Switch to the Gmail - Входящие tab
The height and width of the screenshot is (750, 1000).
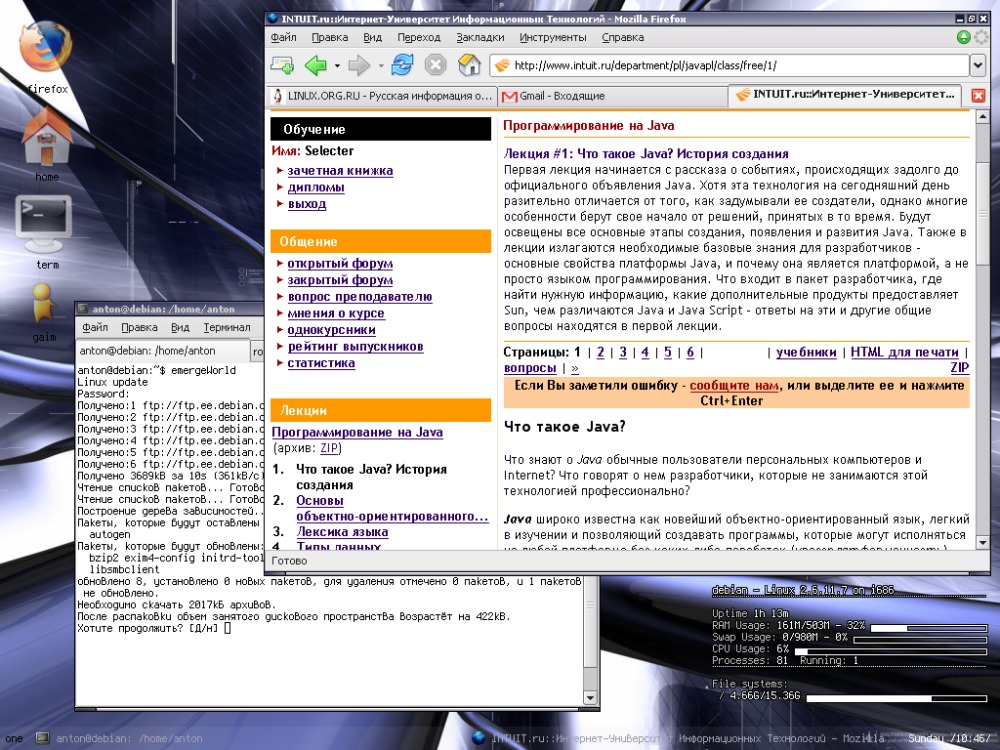[612, 96]
